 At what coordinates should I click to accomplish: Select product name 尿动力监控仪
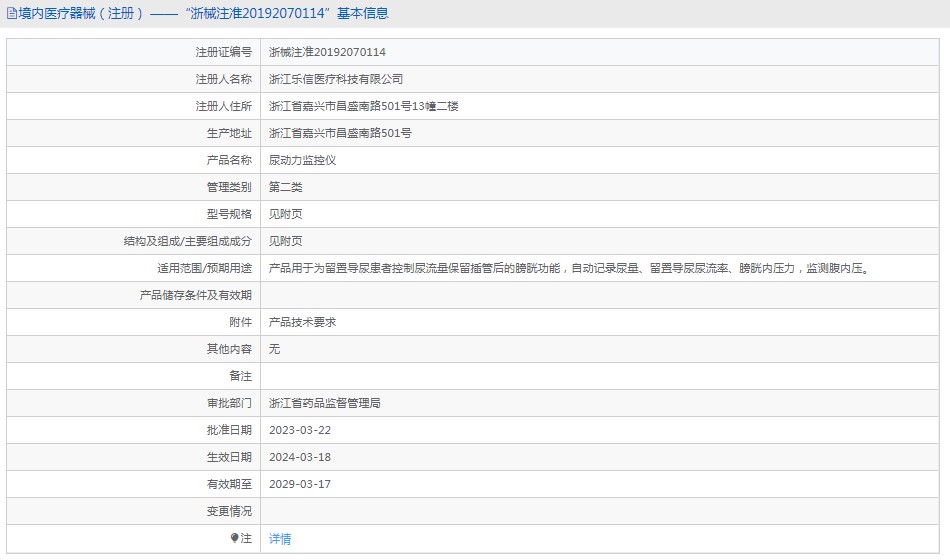click(302, 160)
